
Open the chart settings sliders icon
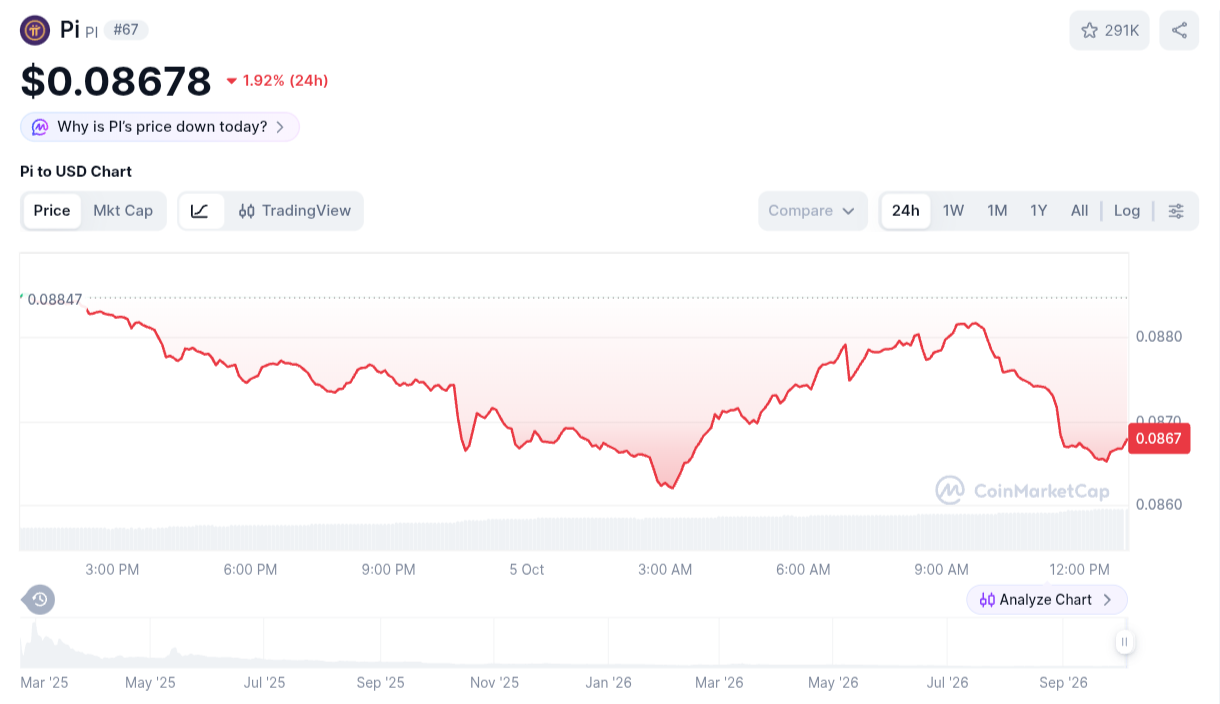coord(1176,211)
